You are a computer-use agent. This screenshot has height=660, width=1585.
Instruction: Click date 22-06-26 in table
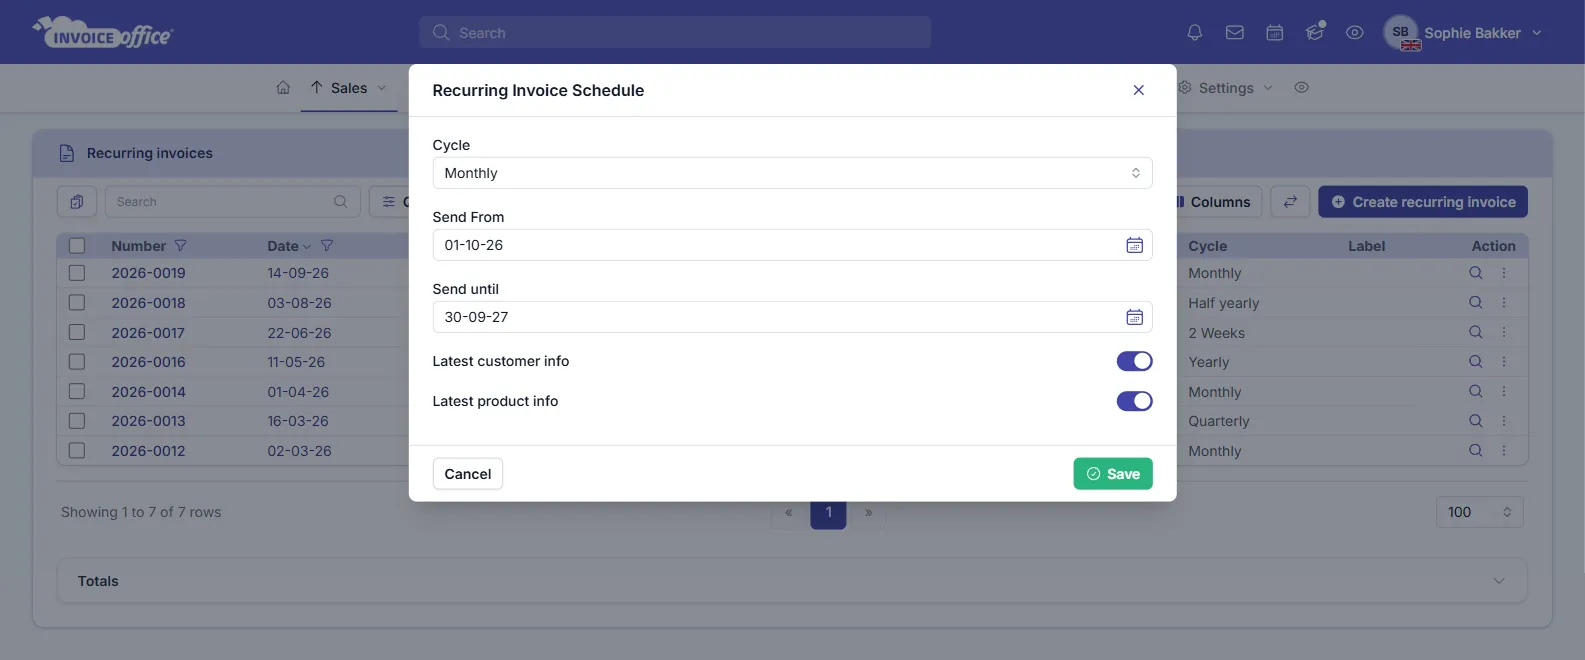tap(299, 333)
